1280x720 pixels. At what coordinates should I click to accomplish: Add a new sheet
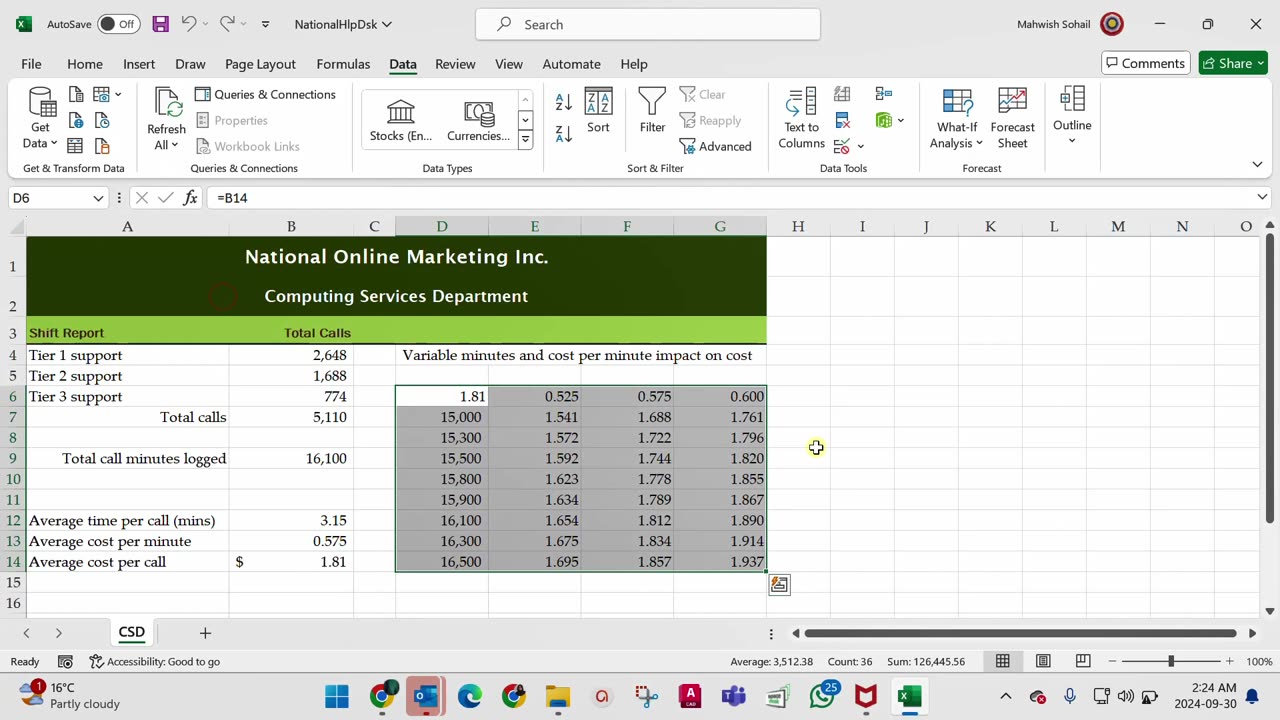[205, 633]
